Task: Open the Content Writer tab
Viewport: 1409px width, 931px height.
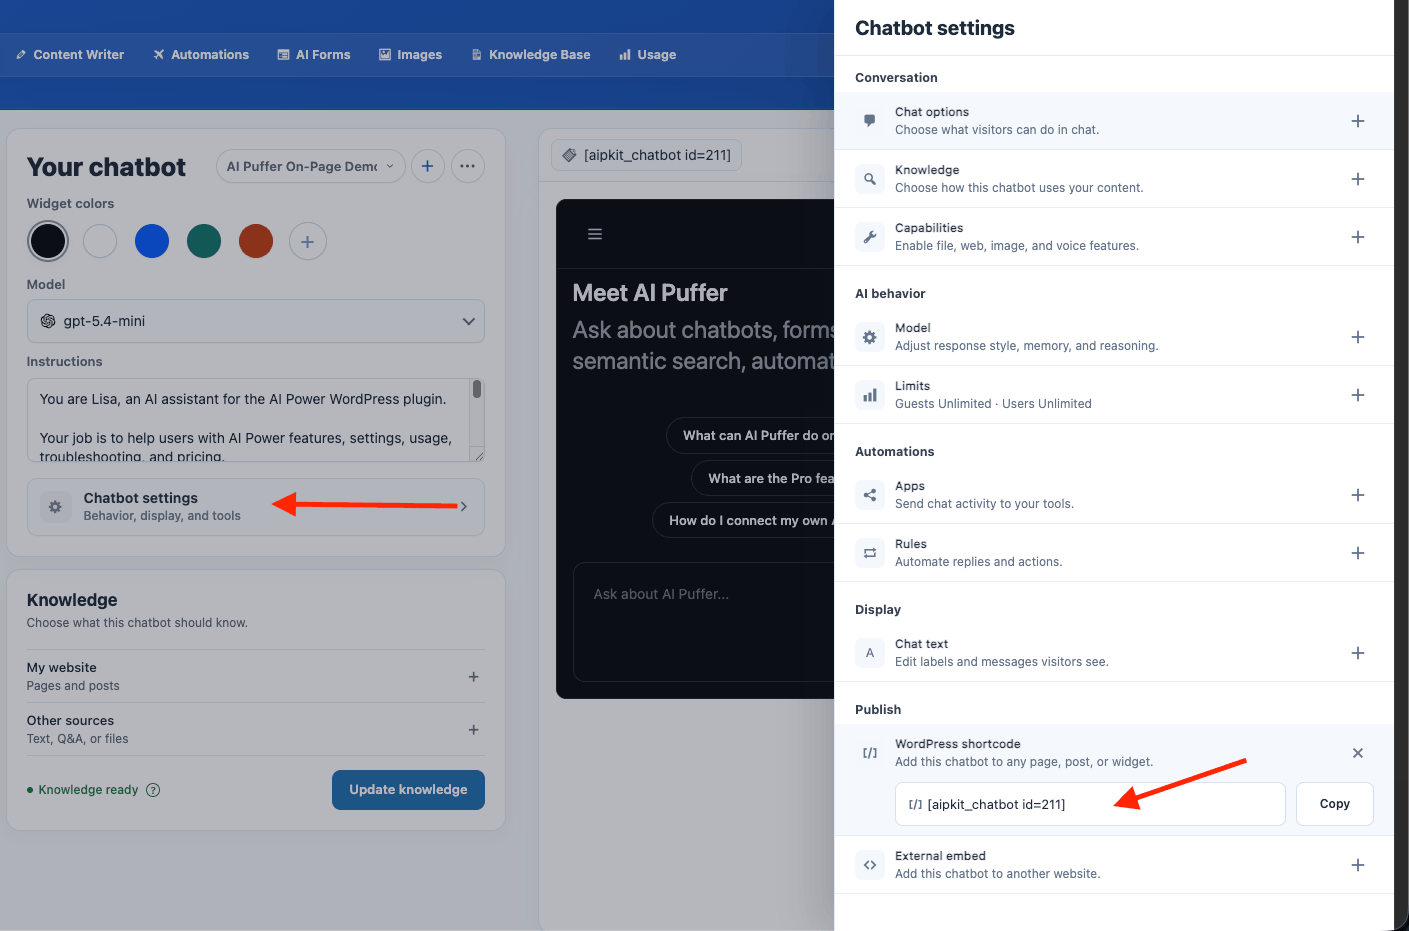Action: tap(70, 55)
